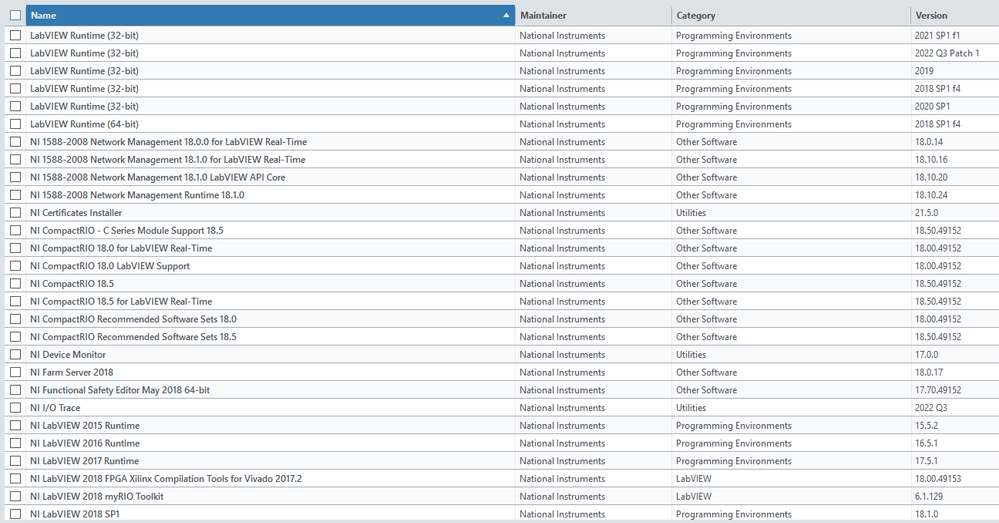
Task: Check the box for NI 1588-2008 Network Management 18.1.0 LabVIEW API Core
Action: (x=15, y=177)
